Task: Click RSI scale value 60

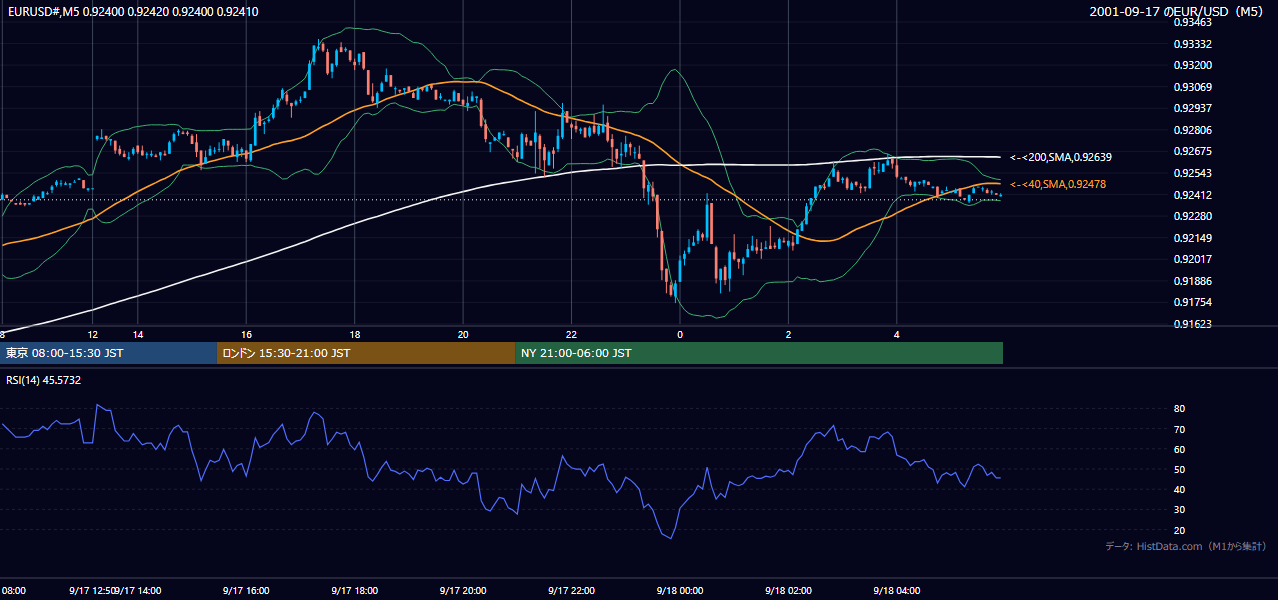Action: (x=1179, y=449)
